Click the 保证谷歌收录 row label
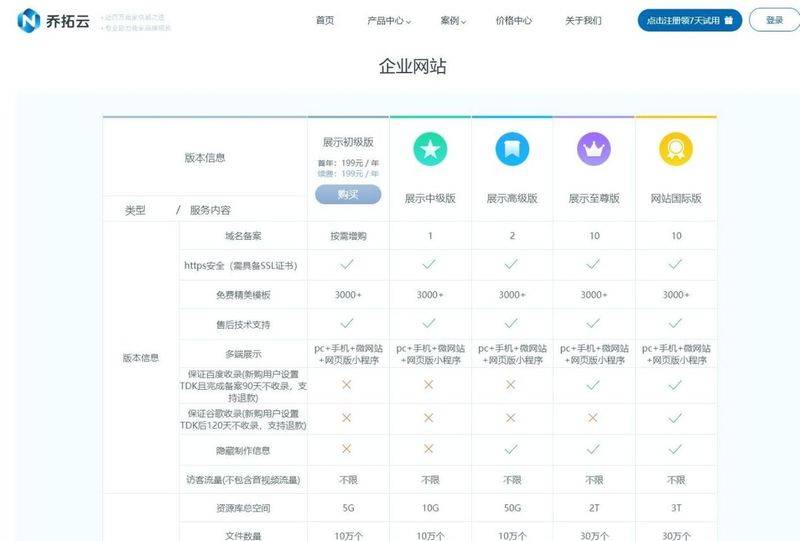The height and width of the screenshot is (541, 800). coord(243,419)
